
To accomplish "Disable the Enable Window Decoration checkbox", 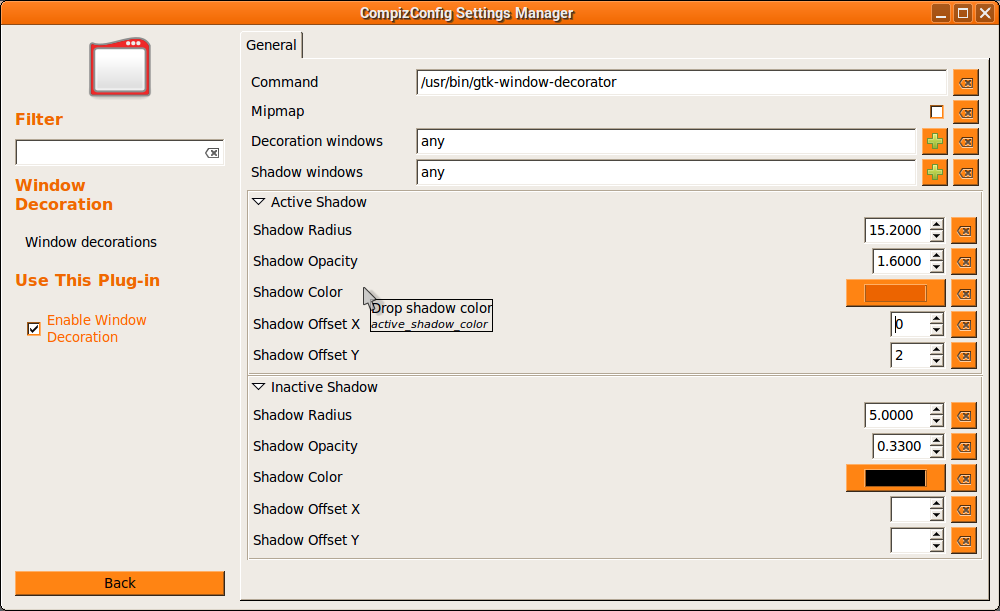I will (x=34, y=328).
